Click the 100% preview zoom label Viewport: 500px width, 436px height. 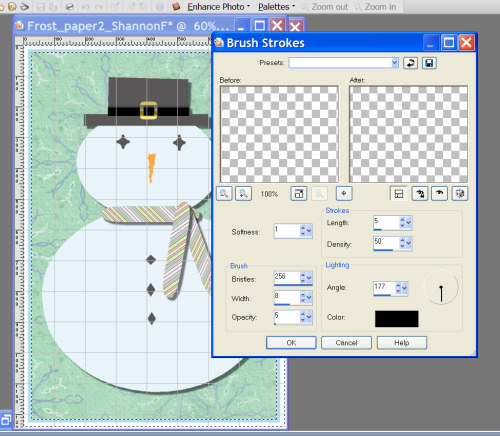(269, 194)
